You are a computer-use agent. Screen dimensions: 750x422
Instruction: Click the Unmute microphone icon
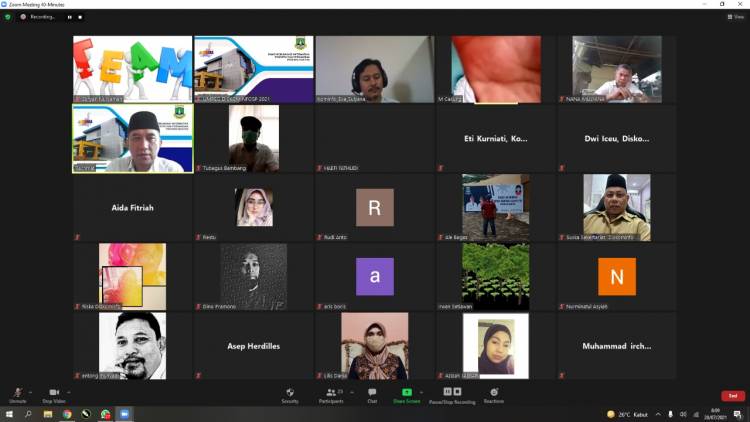[x=18, y=393]
